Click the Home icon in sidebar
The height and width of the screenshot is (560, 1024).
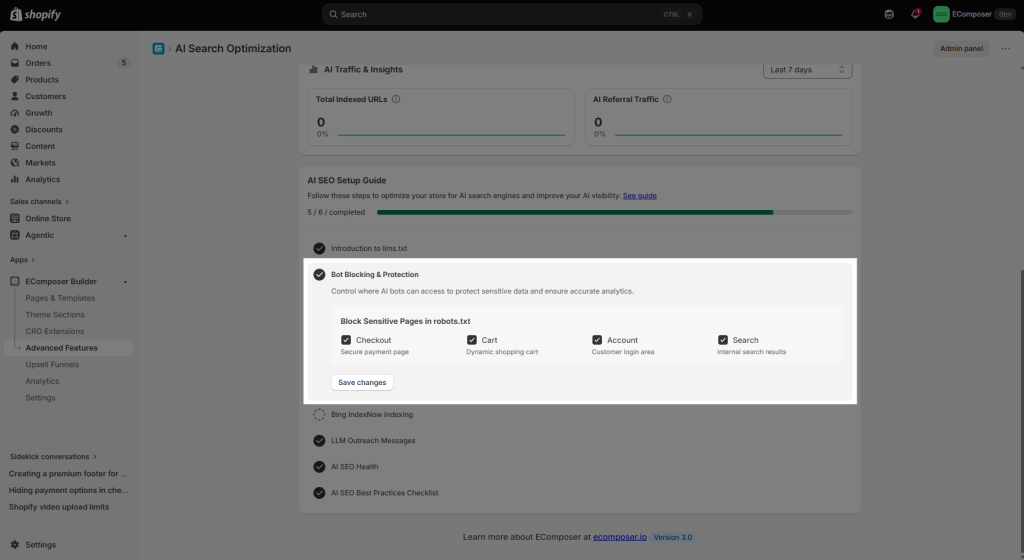(15, 46)
